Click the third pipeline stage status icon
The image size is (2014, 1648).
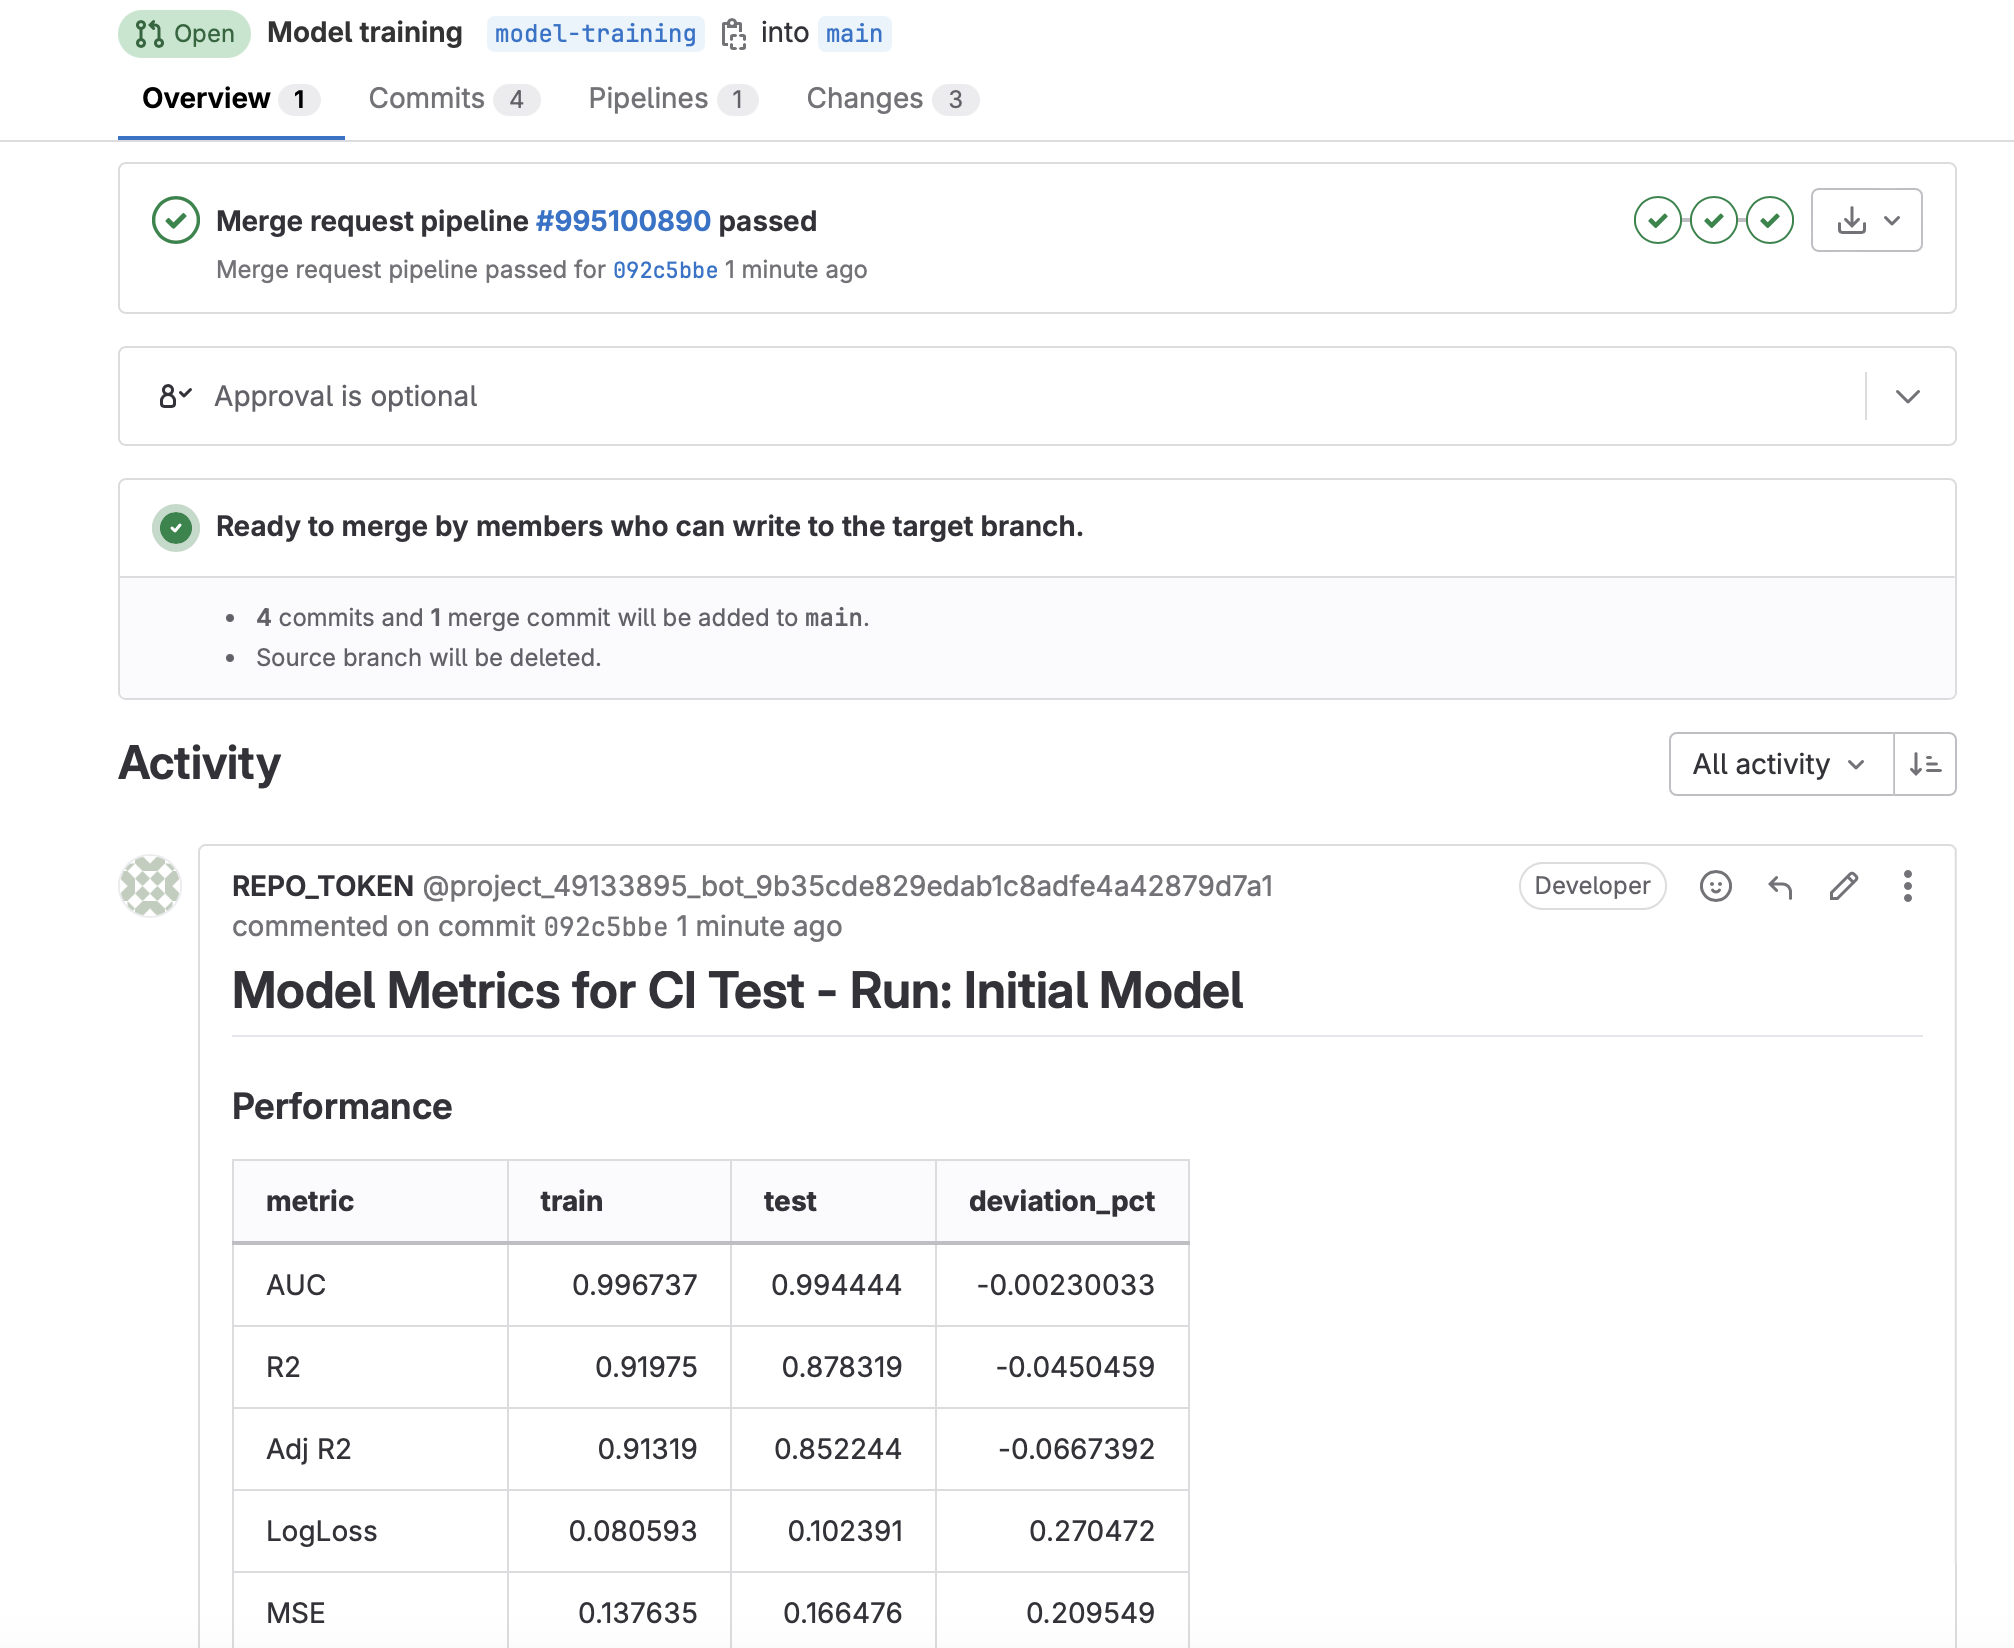coord(1770,220)
